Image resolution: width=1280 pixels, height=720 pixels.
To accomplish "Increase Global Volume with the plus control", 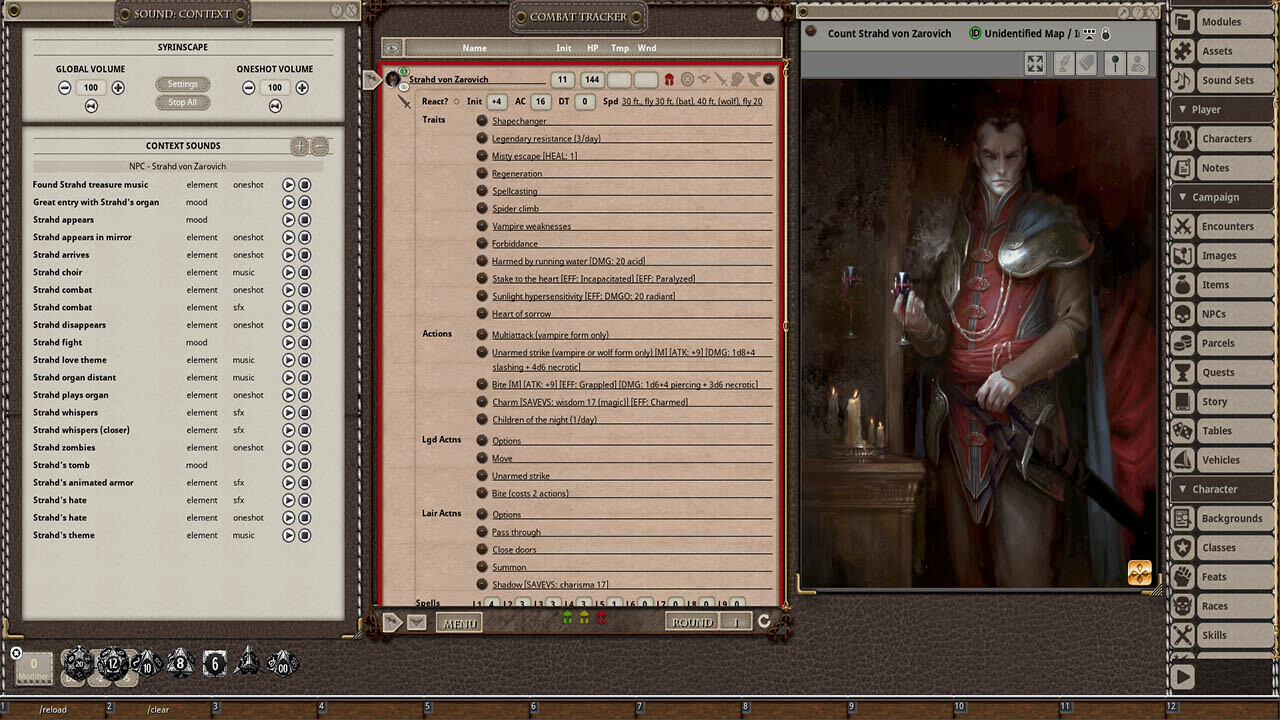I will [x=118, y=87].
